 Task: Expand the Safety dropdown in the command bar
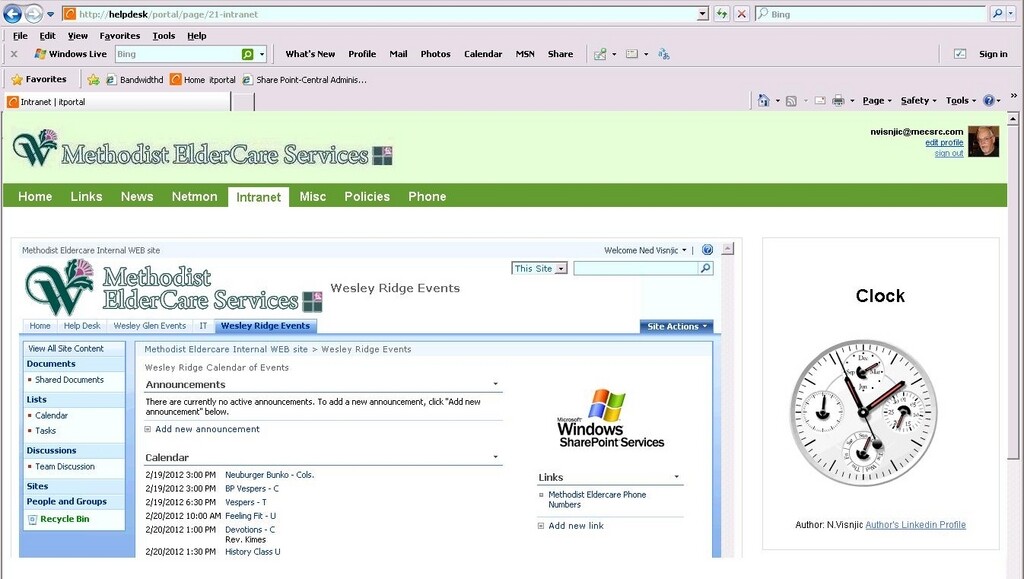click(916, 100)
